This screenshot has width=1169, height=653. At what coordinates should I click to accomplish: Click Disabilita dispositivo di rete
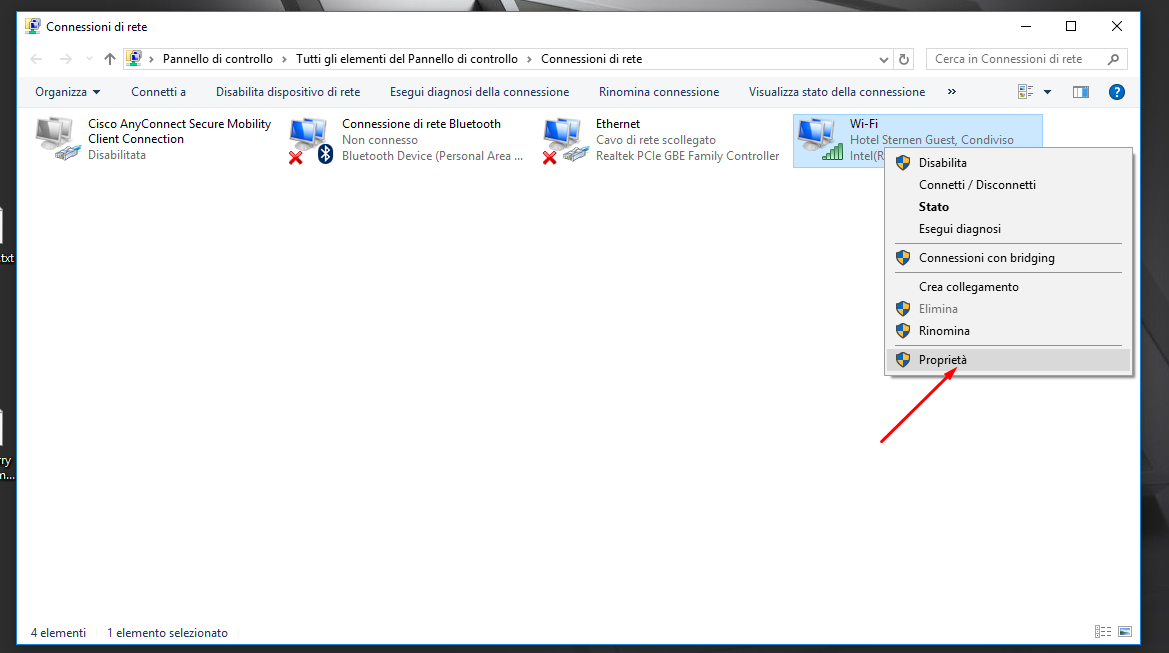coord(288,92)
